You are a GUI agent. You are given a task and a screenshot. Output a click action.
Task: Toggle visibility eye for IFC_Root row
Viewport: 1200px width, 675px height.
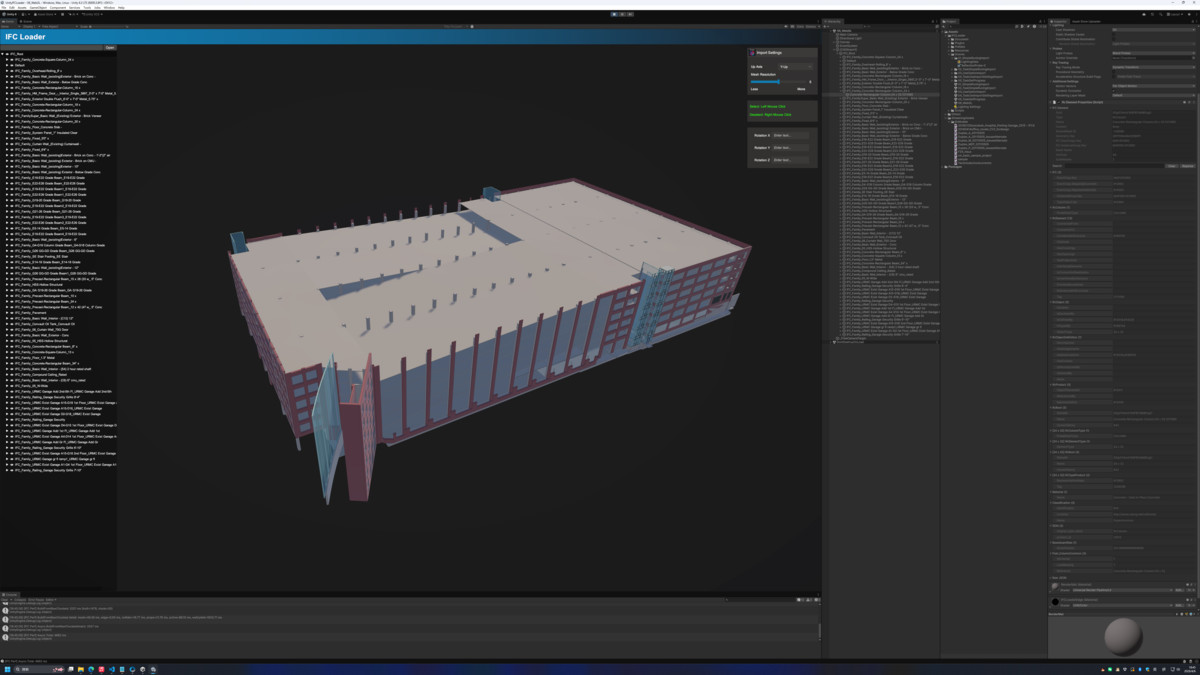(8, 54)
